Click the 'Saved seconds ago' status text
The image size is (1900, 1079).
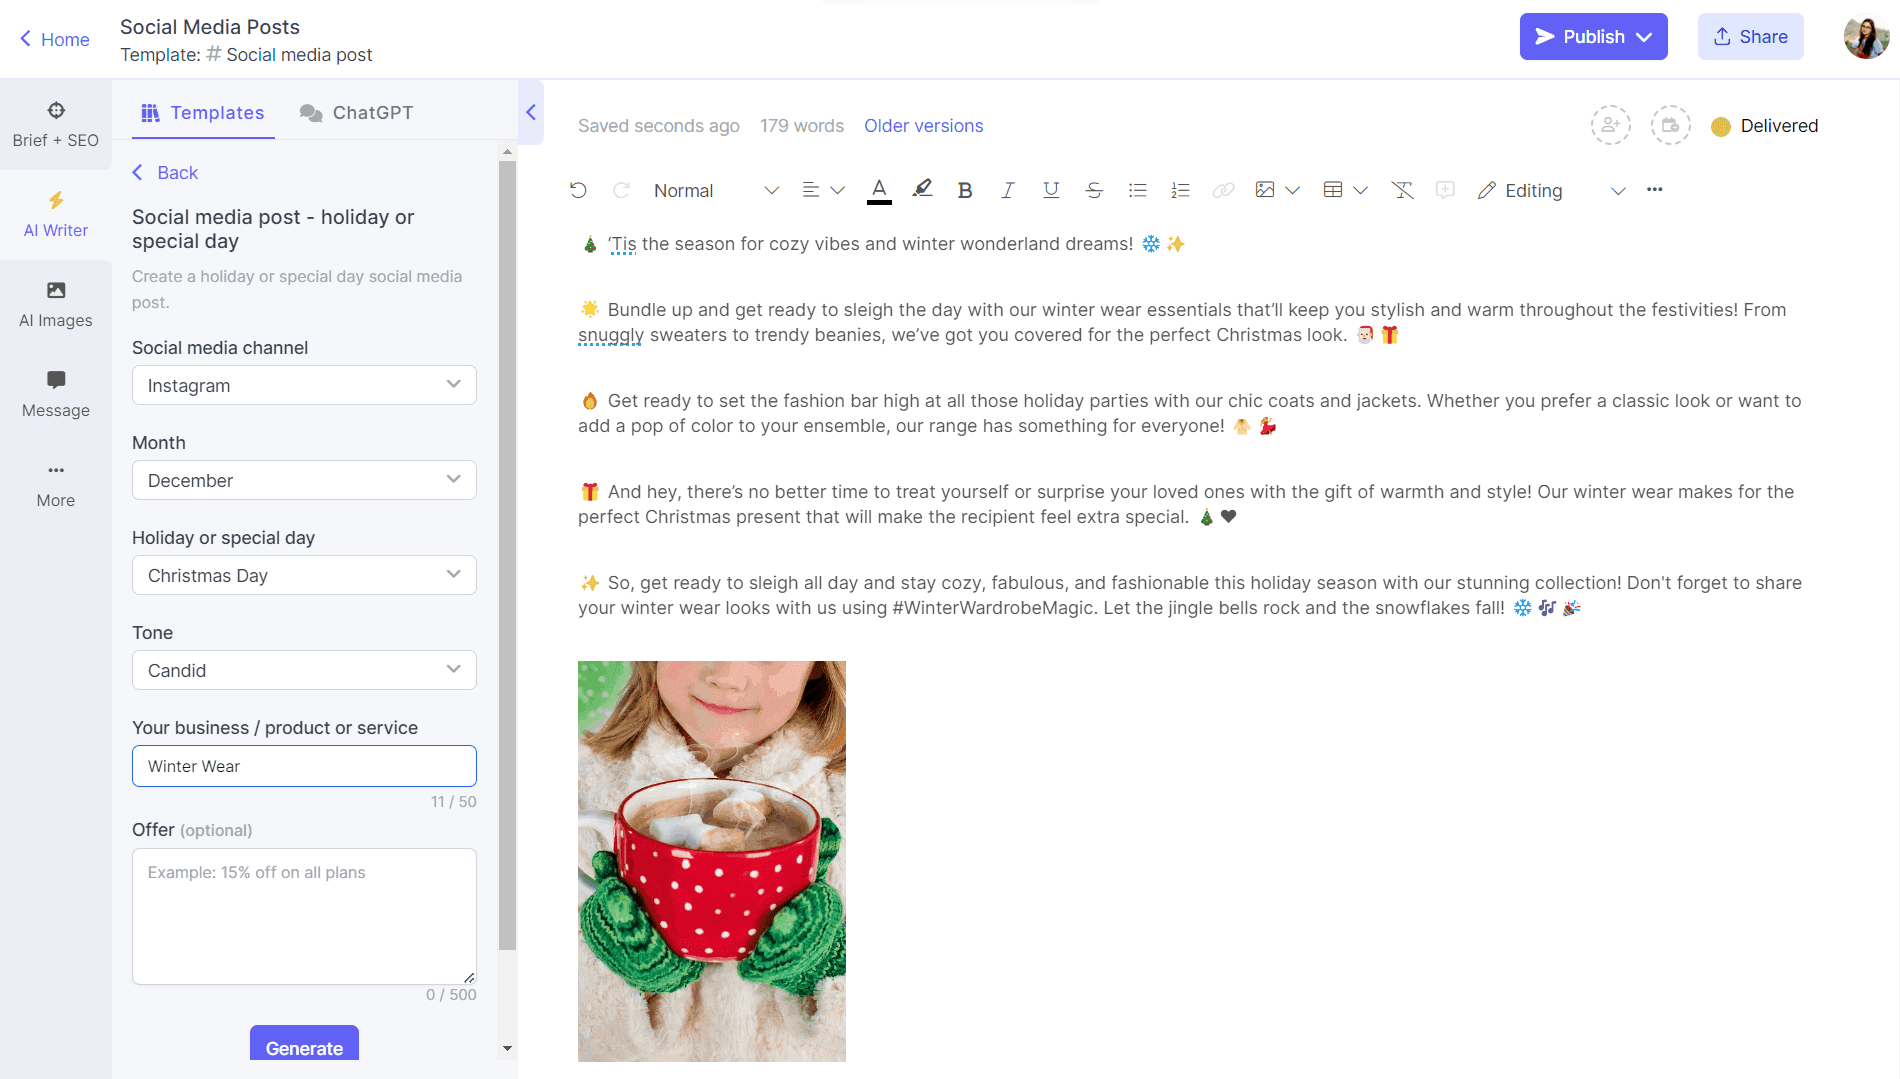(659, 126)
